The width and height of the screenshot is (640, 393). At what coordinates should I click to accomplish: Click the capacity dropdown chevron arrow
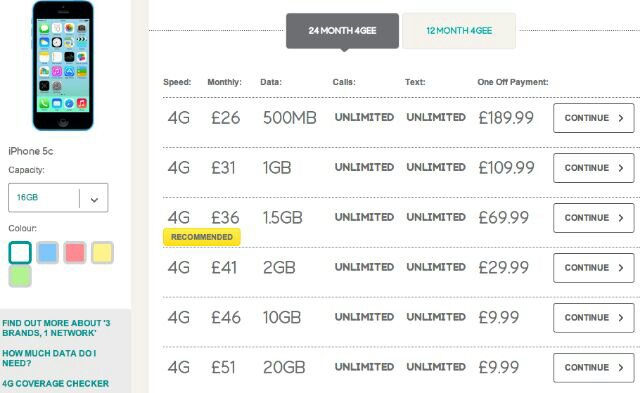point(94,200)
